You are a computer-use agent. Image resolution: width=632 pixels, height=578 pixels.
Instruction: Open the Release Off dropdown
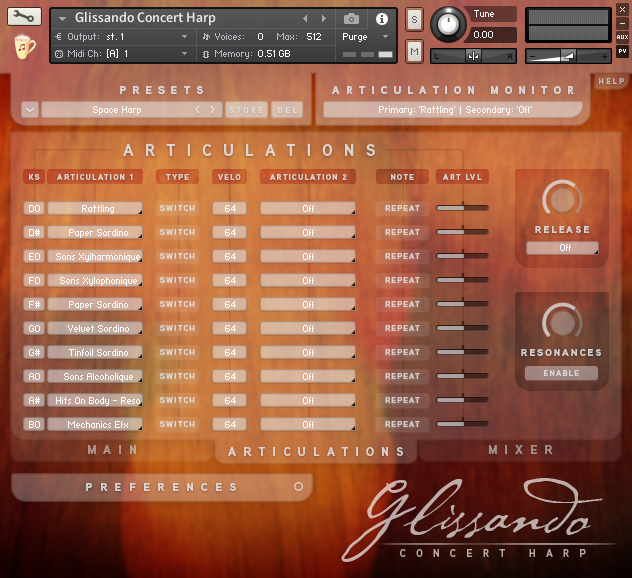coord(562,248)
